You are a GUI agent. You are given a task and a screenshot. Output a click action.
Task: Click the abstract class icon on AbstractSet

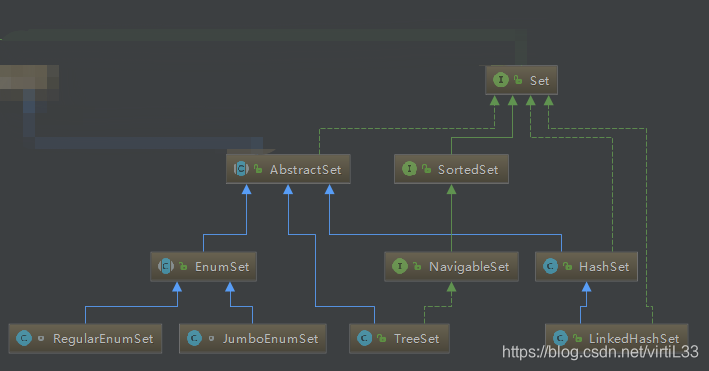241,169
